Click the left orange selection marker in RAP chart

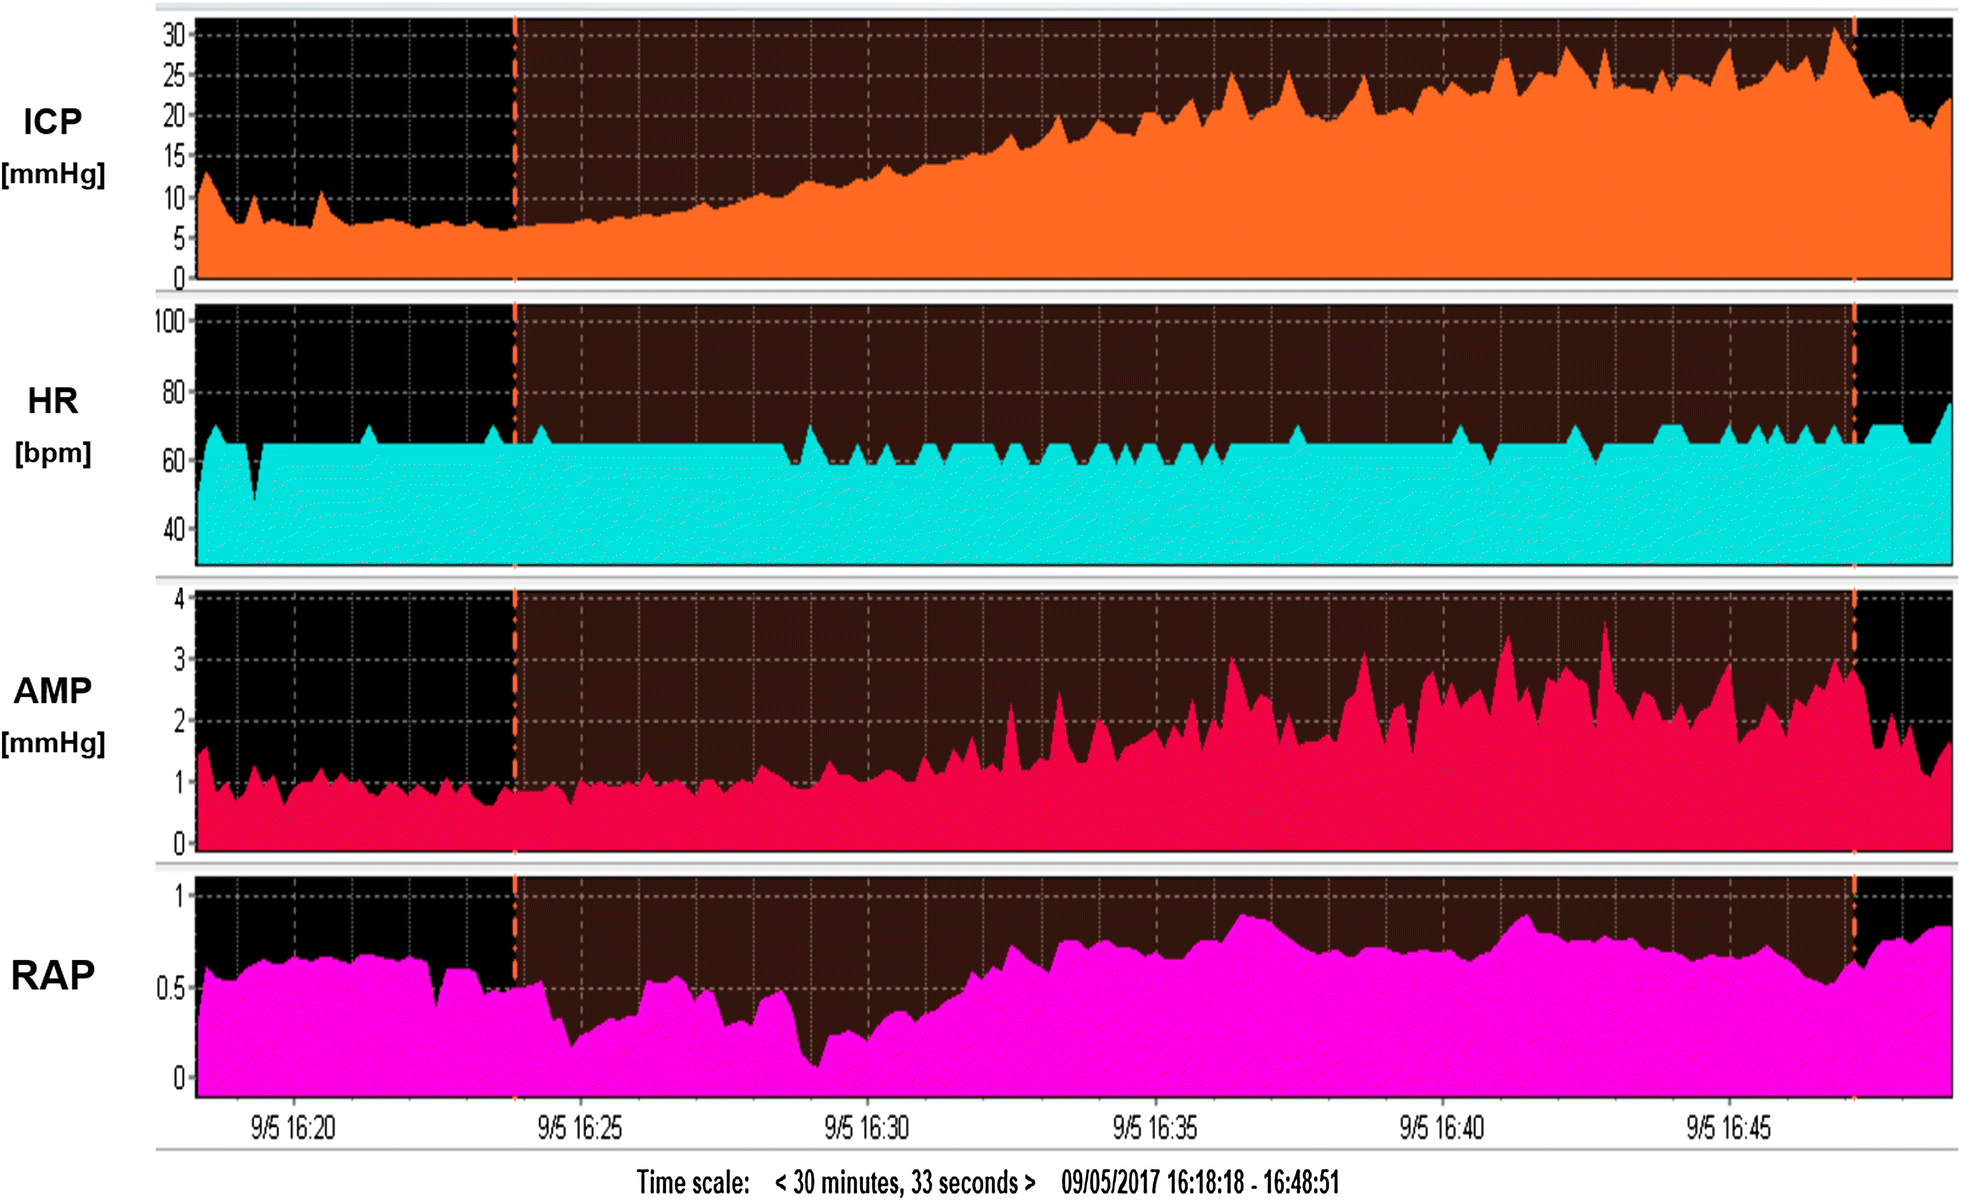(515, 987)
